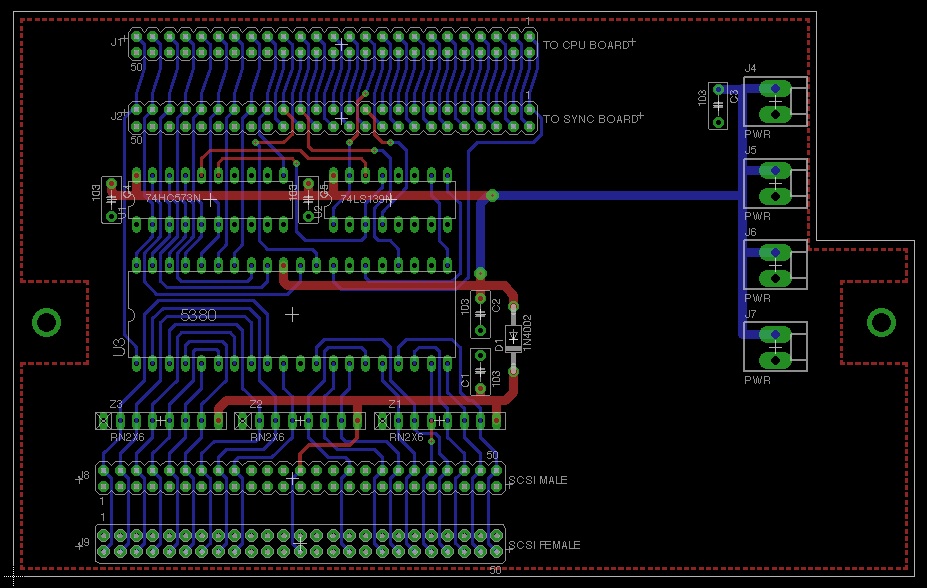Click the right mounting hole

881,322
